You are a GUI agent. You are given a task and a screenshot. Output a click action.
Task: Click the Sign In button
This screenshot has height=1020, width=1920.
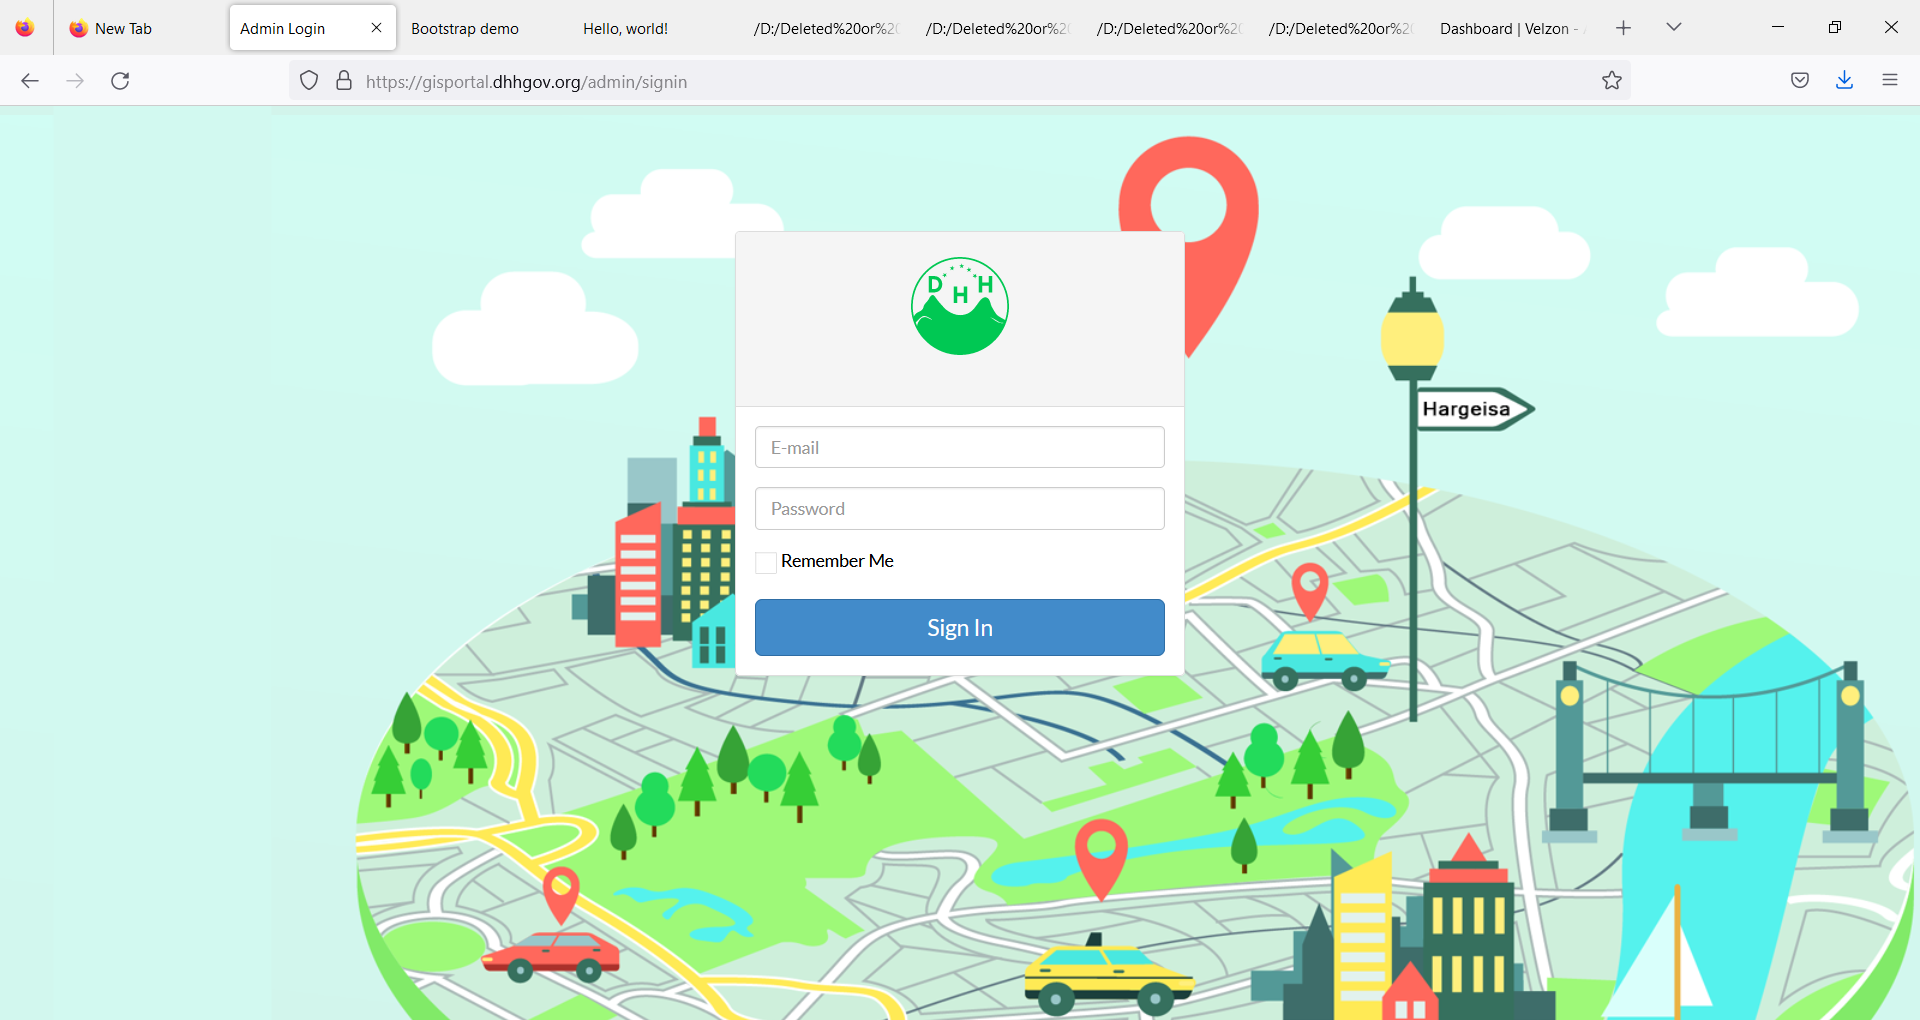click(x=960, y=628)
